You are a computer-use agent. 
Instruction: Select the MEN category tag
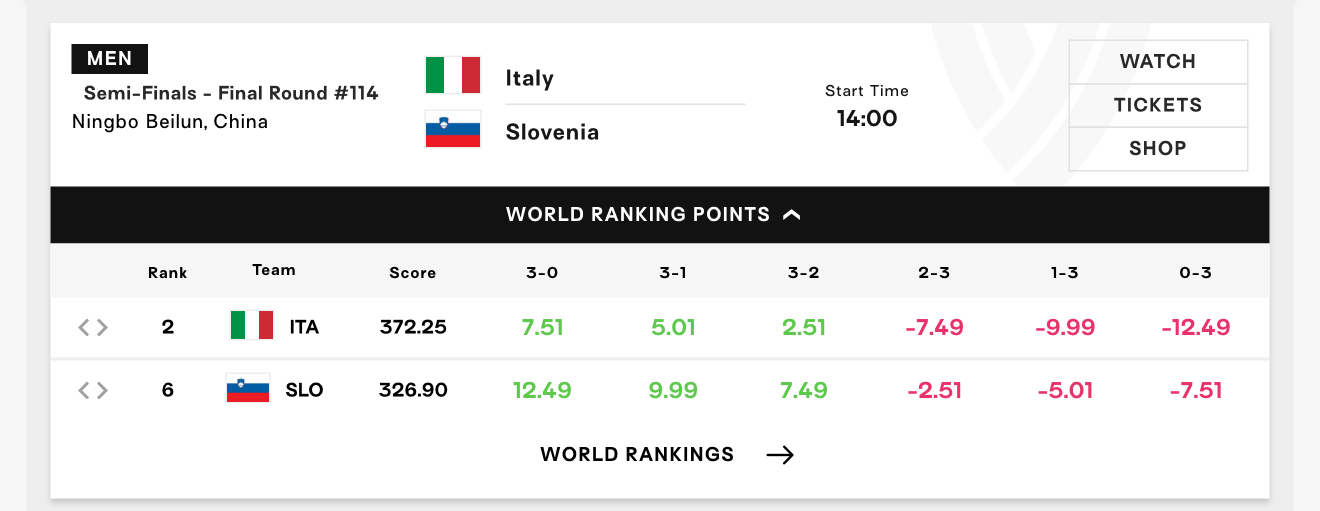click(x=110, y=58)
